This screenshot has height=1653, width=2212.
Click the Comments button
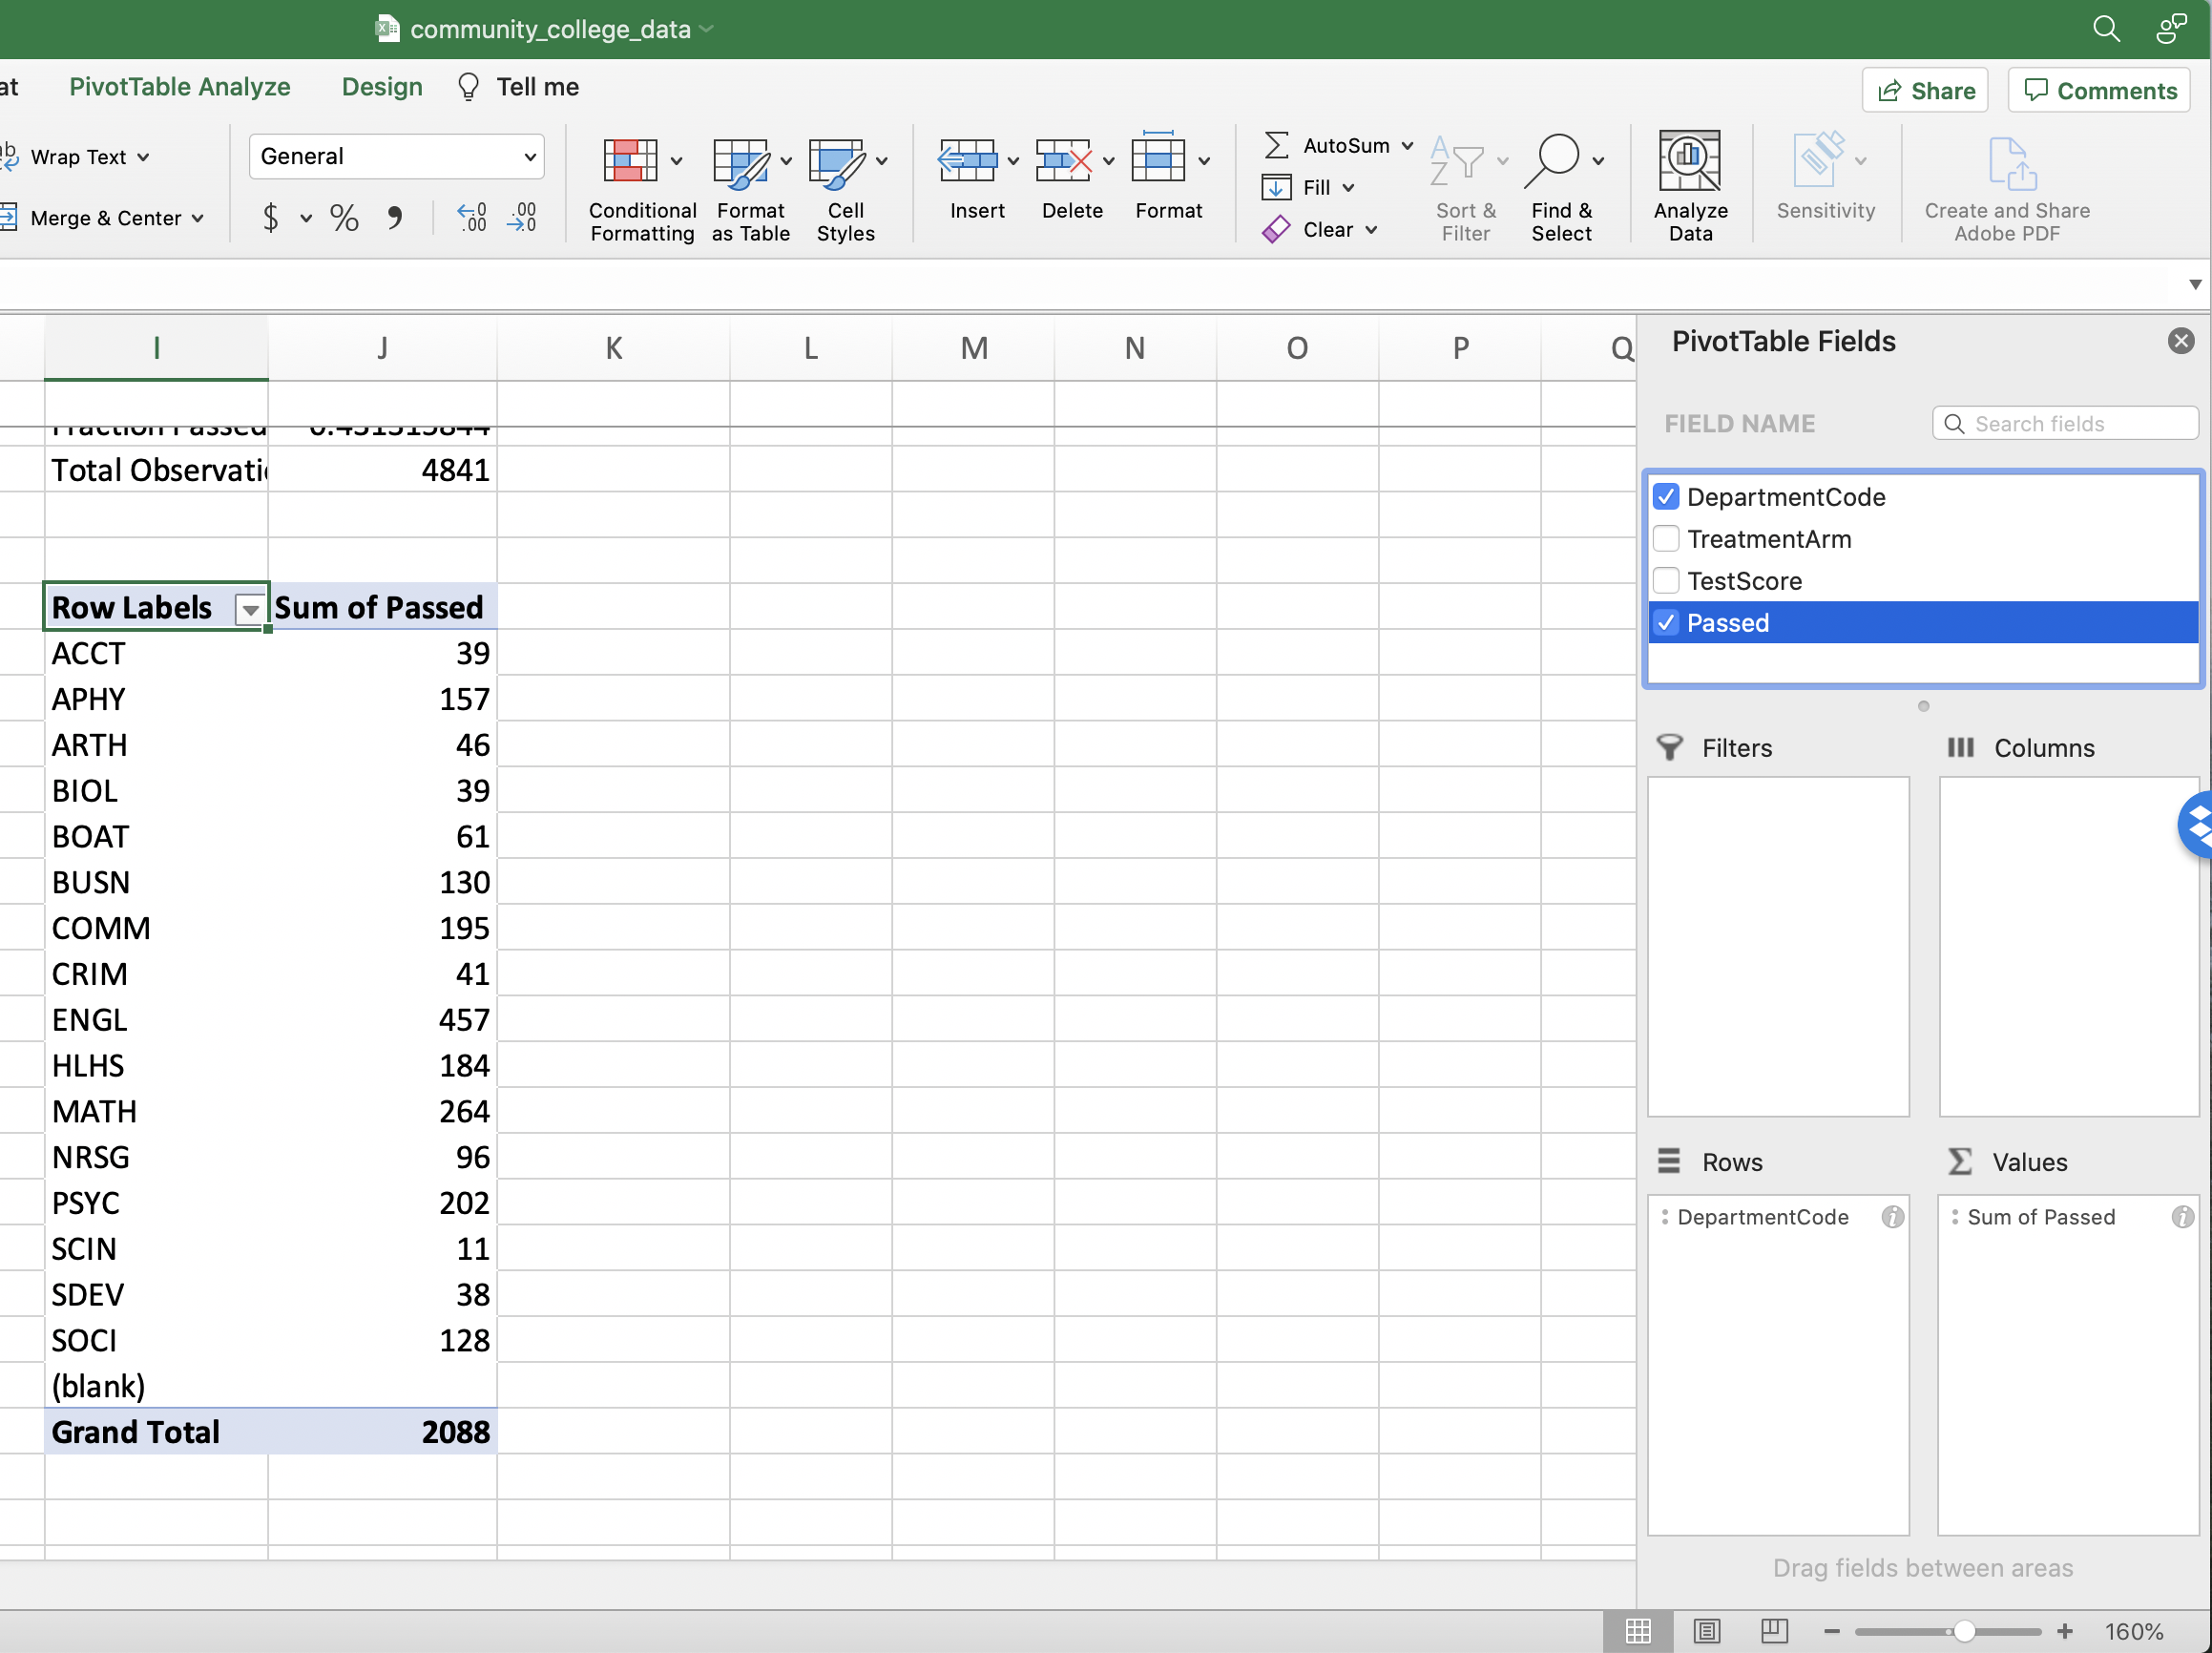click(x=2099, y=87)
